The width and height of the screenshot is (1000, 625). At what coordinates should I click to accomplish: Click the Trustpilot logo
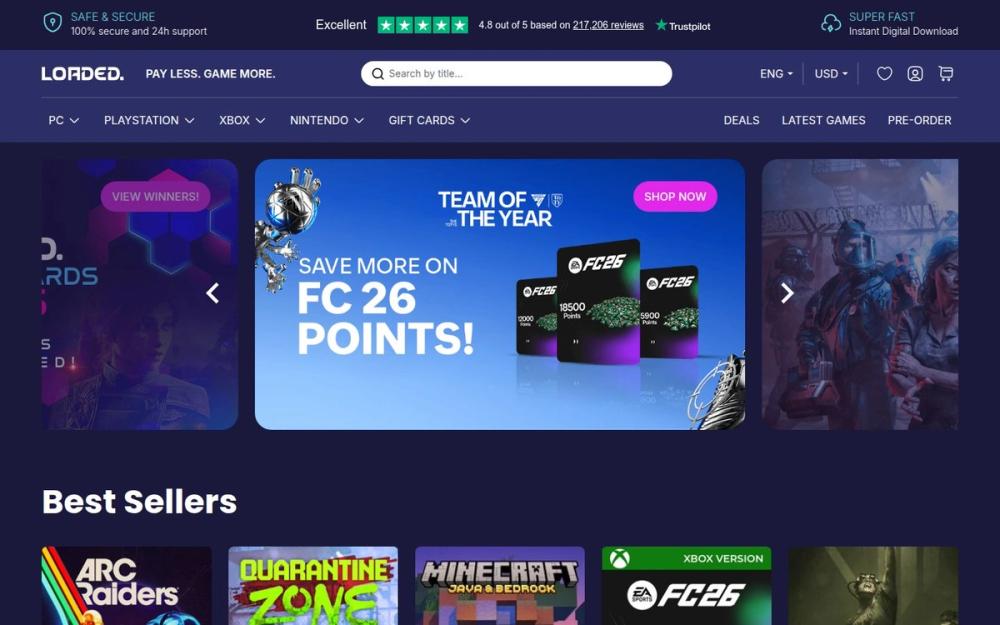[683, 26]
